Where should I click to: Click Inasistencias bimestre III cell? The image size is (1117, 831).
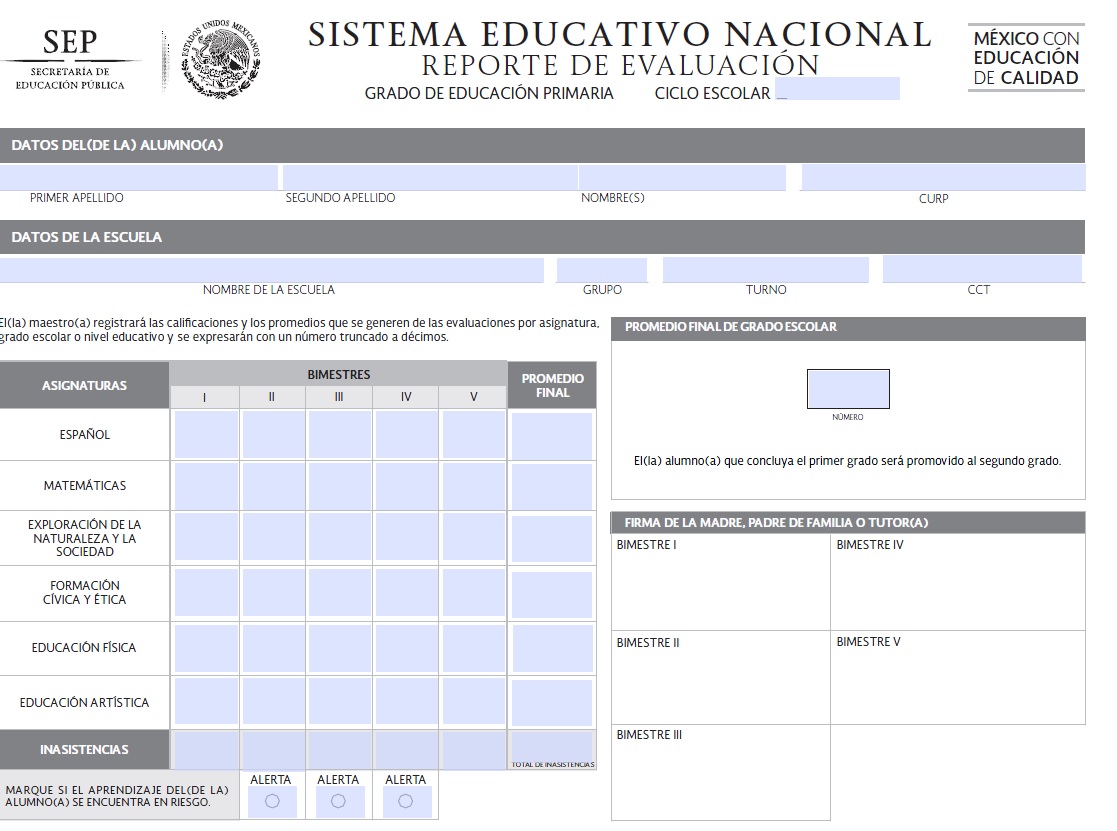point(340,750)
